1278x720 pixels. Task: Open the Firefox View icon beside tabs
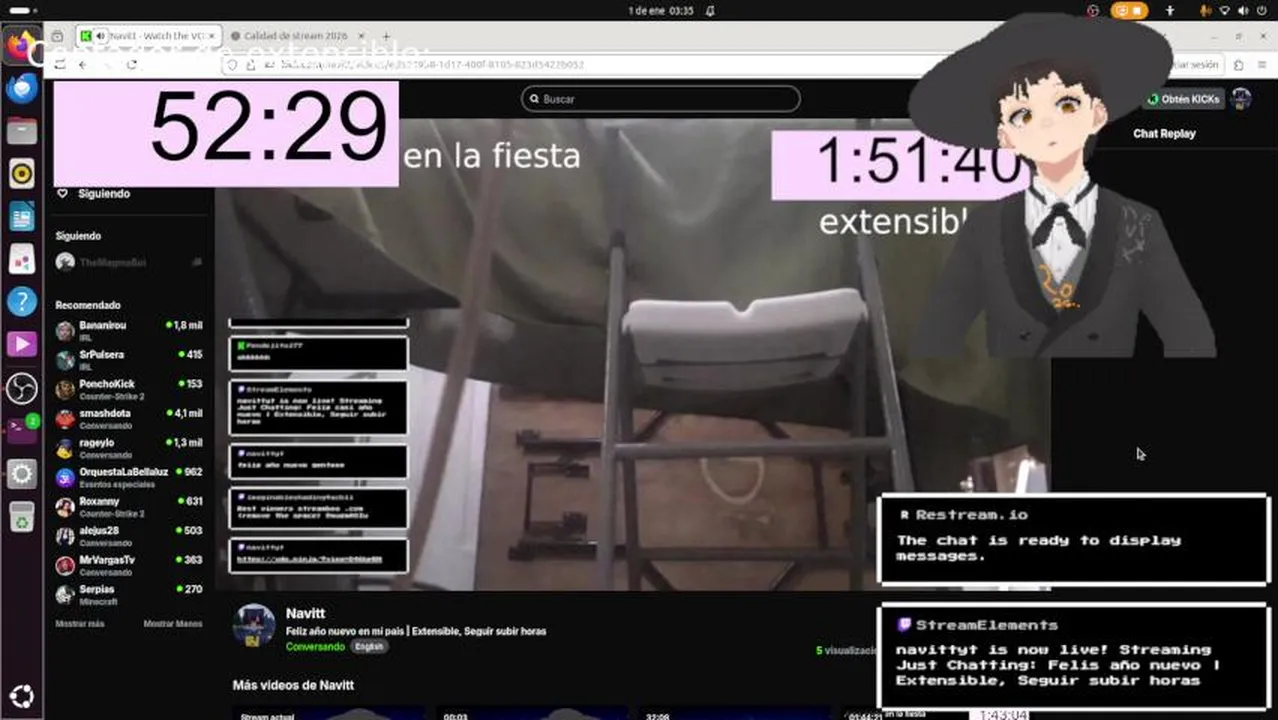tap(57, 36)
